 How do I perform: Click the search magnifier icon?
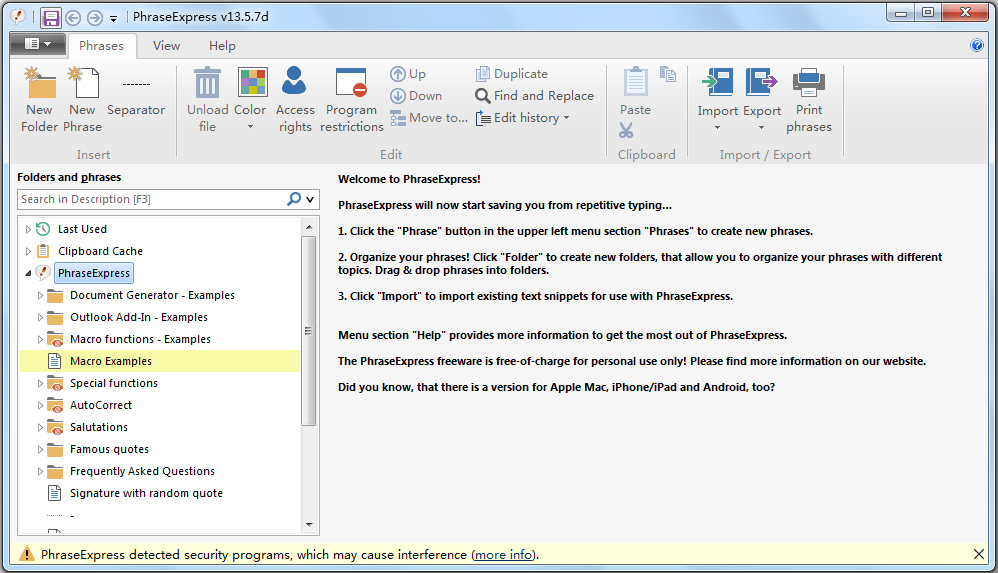tap(293, 199)
